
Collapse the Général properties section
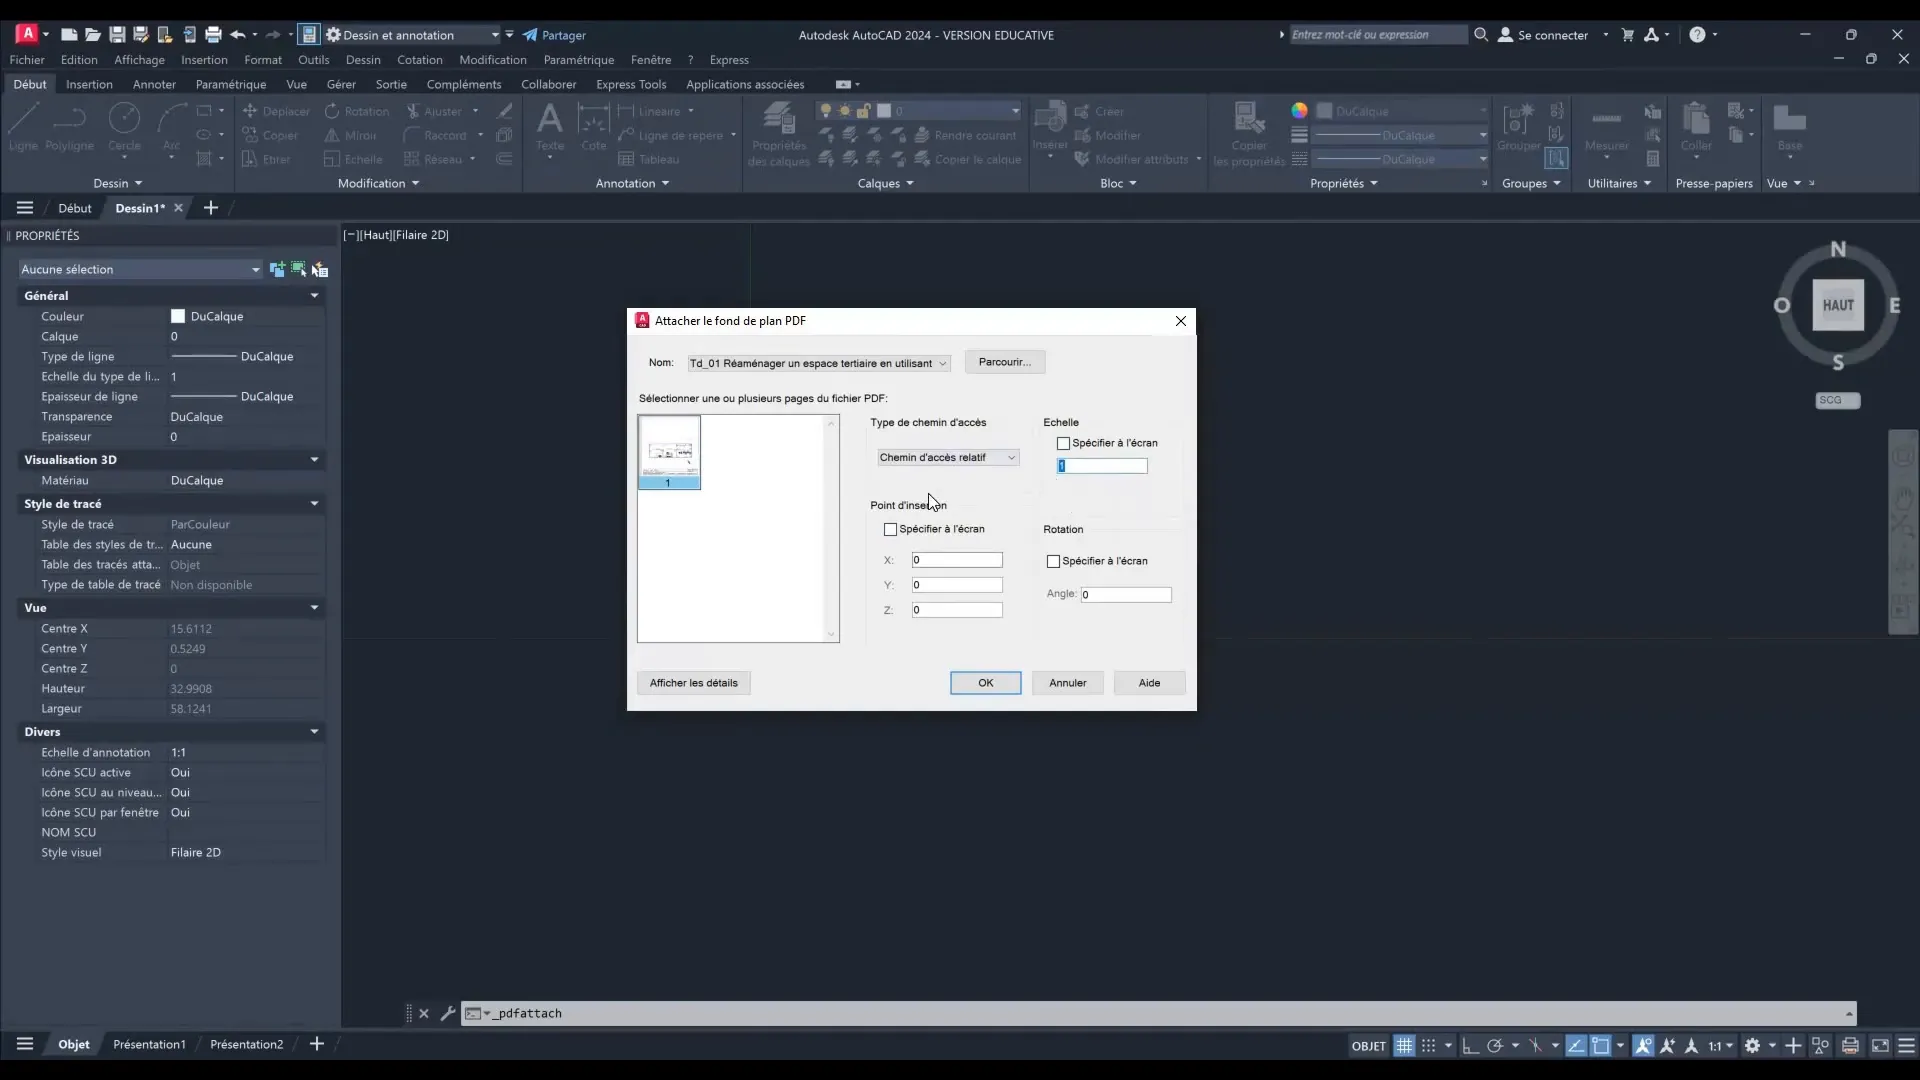click(314, 296)
